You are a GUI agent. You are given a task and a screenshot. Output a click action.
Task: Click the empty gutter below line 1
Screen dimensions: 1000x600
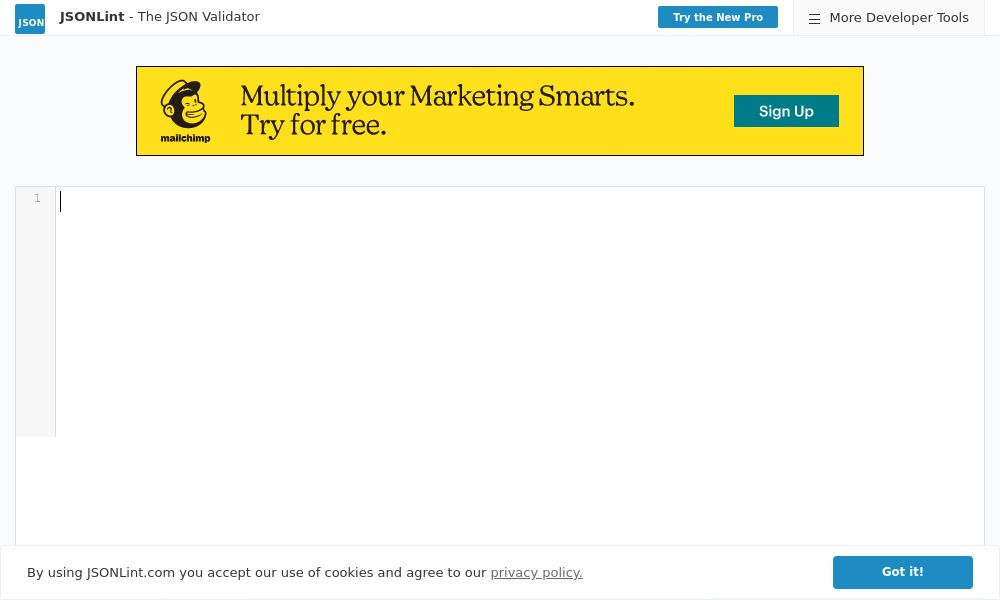coord(35,320)
